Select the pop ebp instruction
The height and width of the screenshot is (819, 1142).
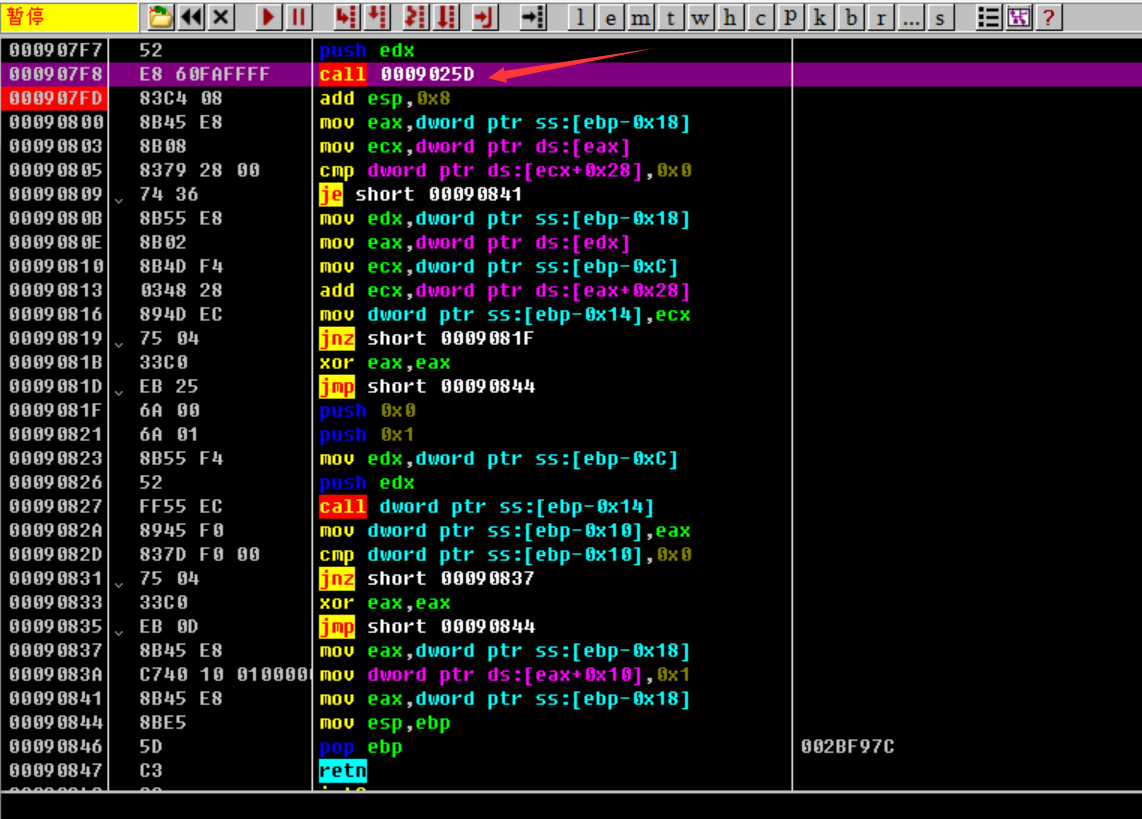coord(361,747)
